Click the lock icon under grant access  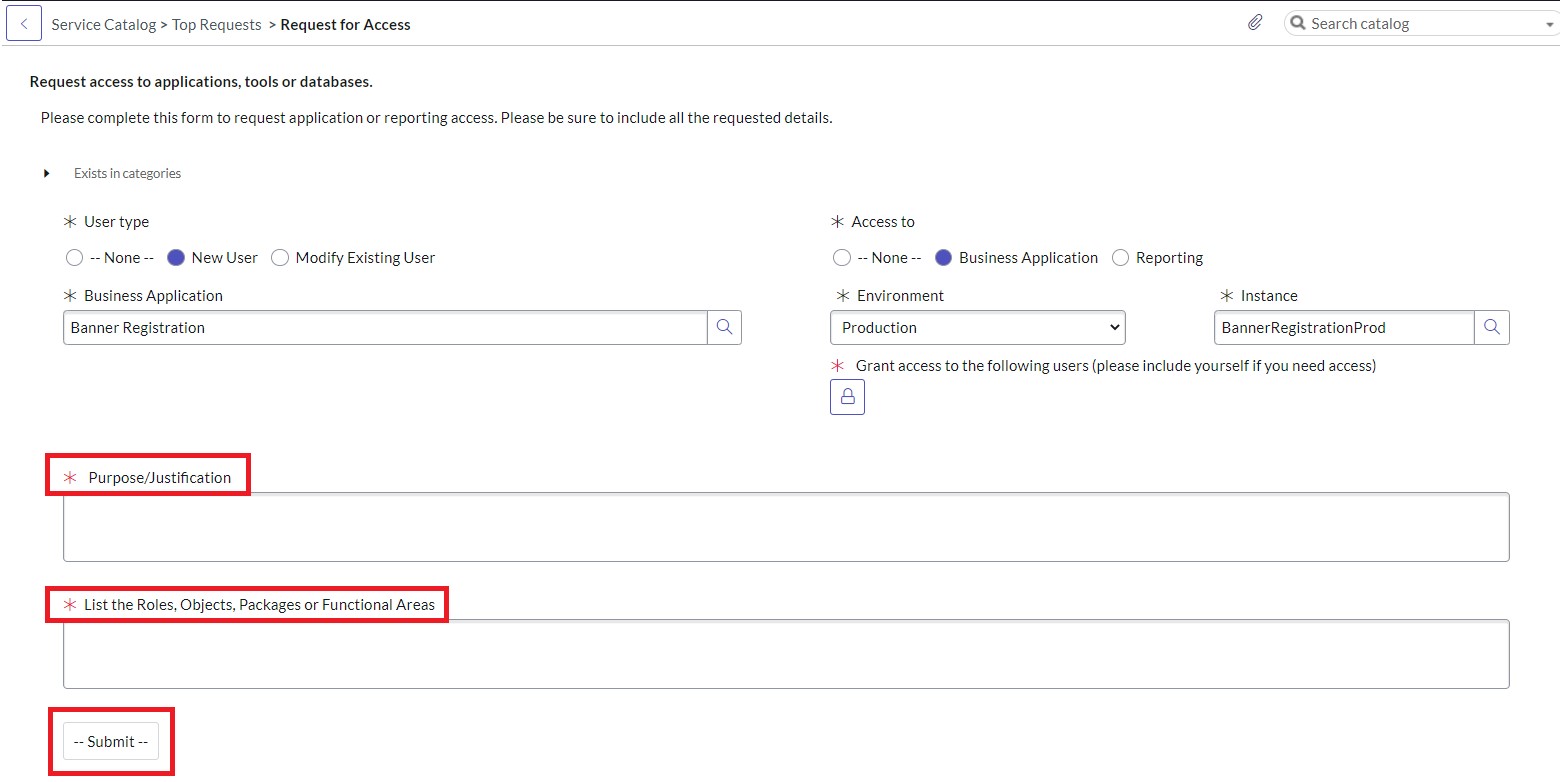847,397
